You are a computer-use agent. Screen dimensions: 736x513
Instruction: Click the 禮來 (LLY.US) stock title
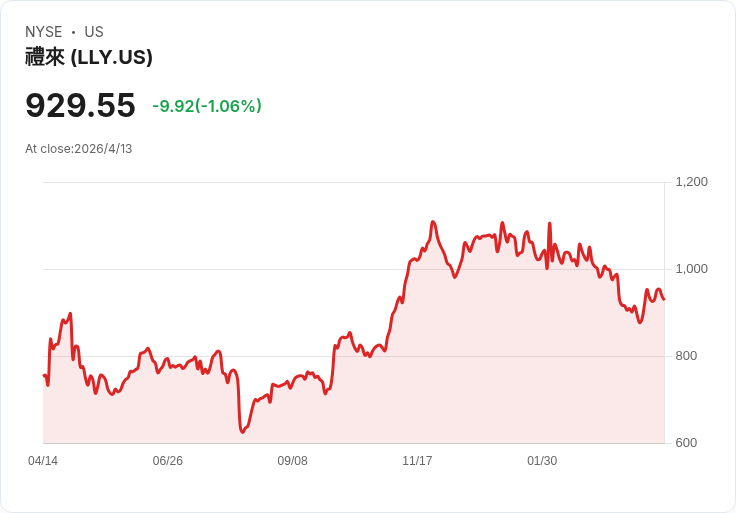(89, 57)
